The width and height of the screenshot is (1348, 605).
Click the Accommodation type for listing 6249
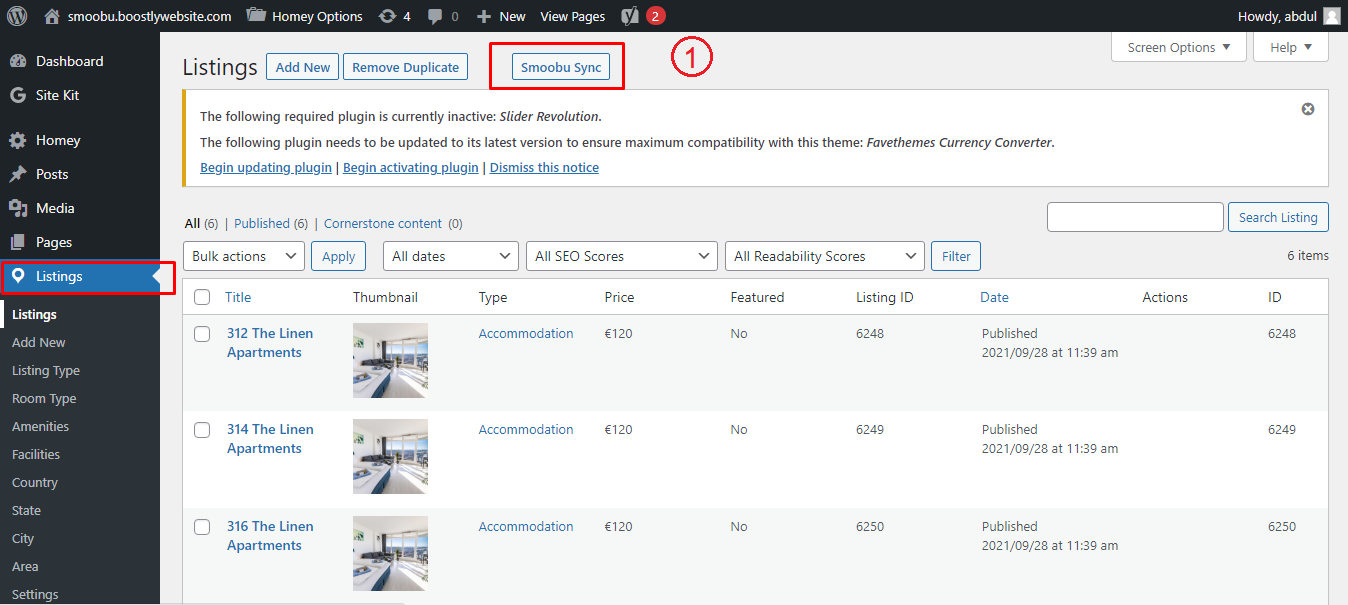(526, 429)
